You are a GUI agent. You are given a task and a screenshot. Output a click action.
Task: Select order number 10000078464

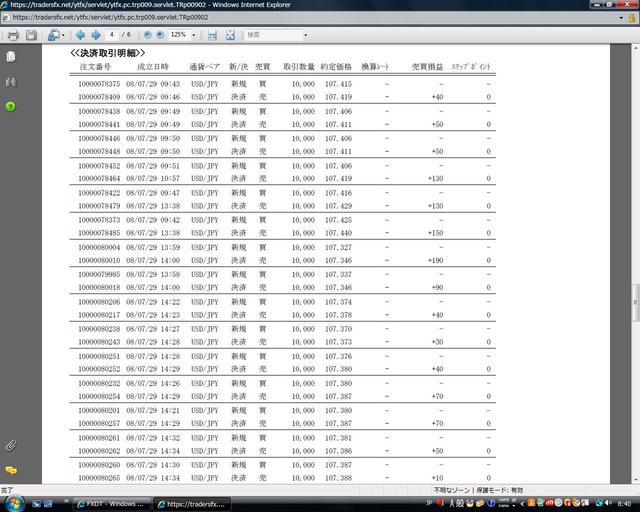[99, 178]
